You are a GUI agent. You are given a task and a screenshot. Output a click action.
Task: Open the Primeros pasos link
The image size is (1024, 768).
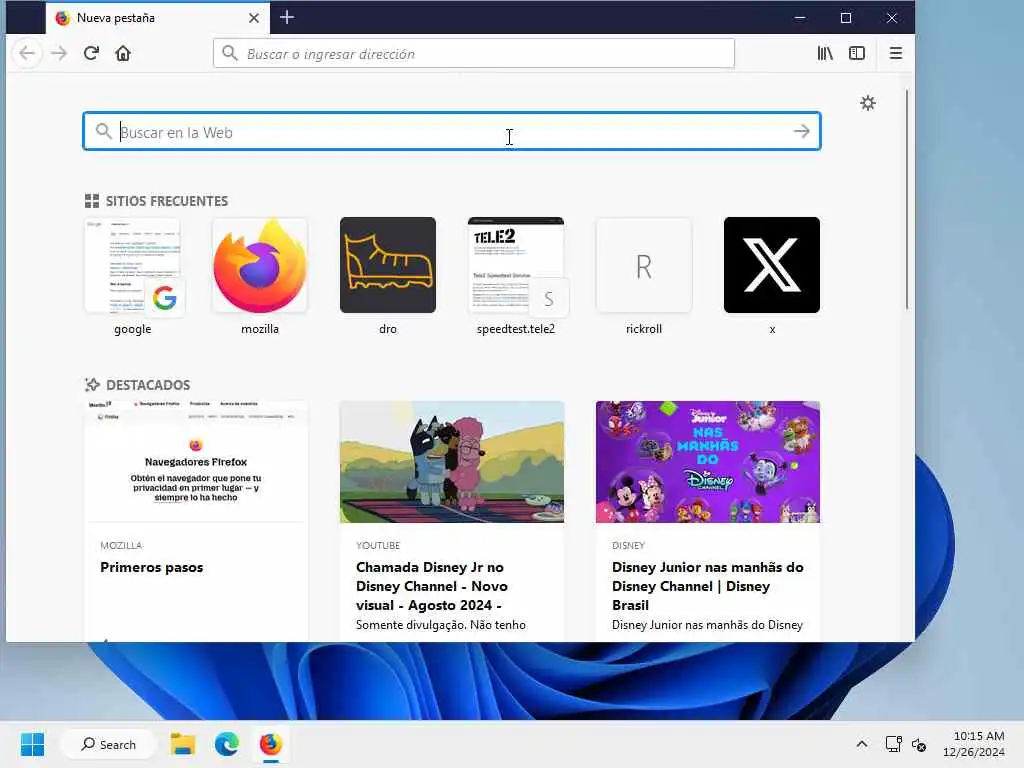click(152, 567)
